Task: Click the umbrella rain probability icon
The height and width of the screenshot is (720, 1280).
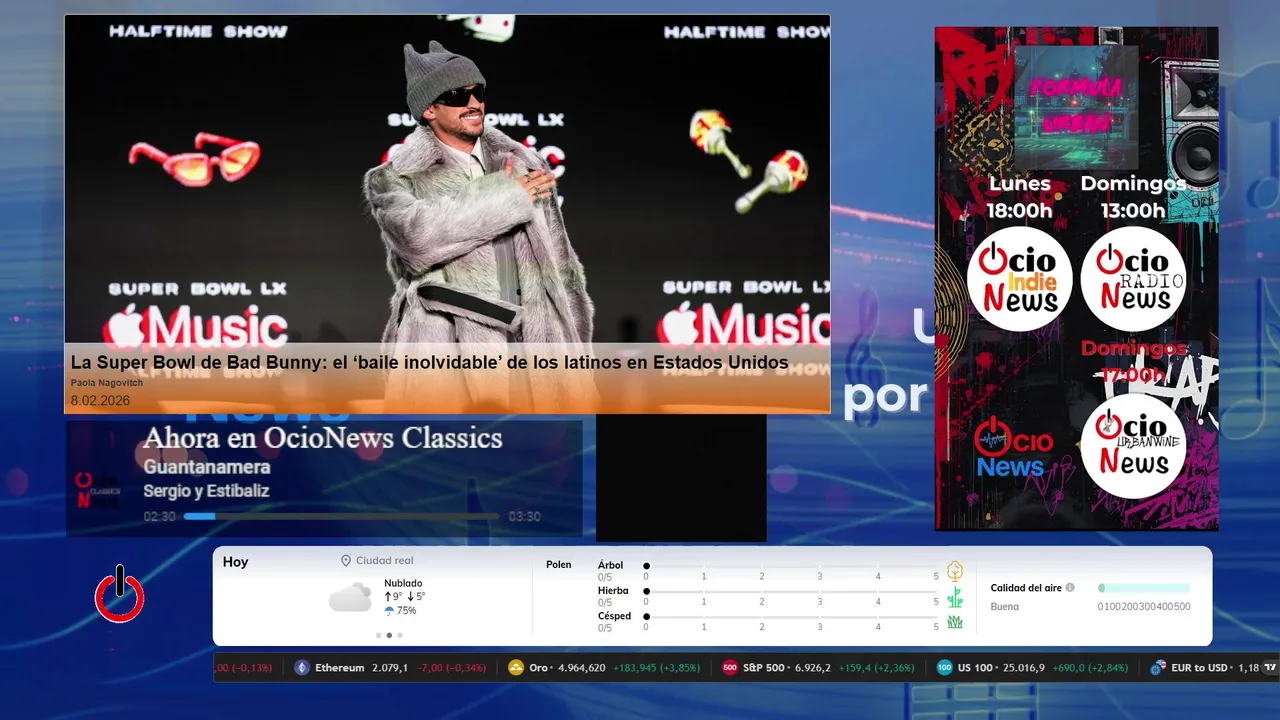Action: pos(389,611)
